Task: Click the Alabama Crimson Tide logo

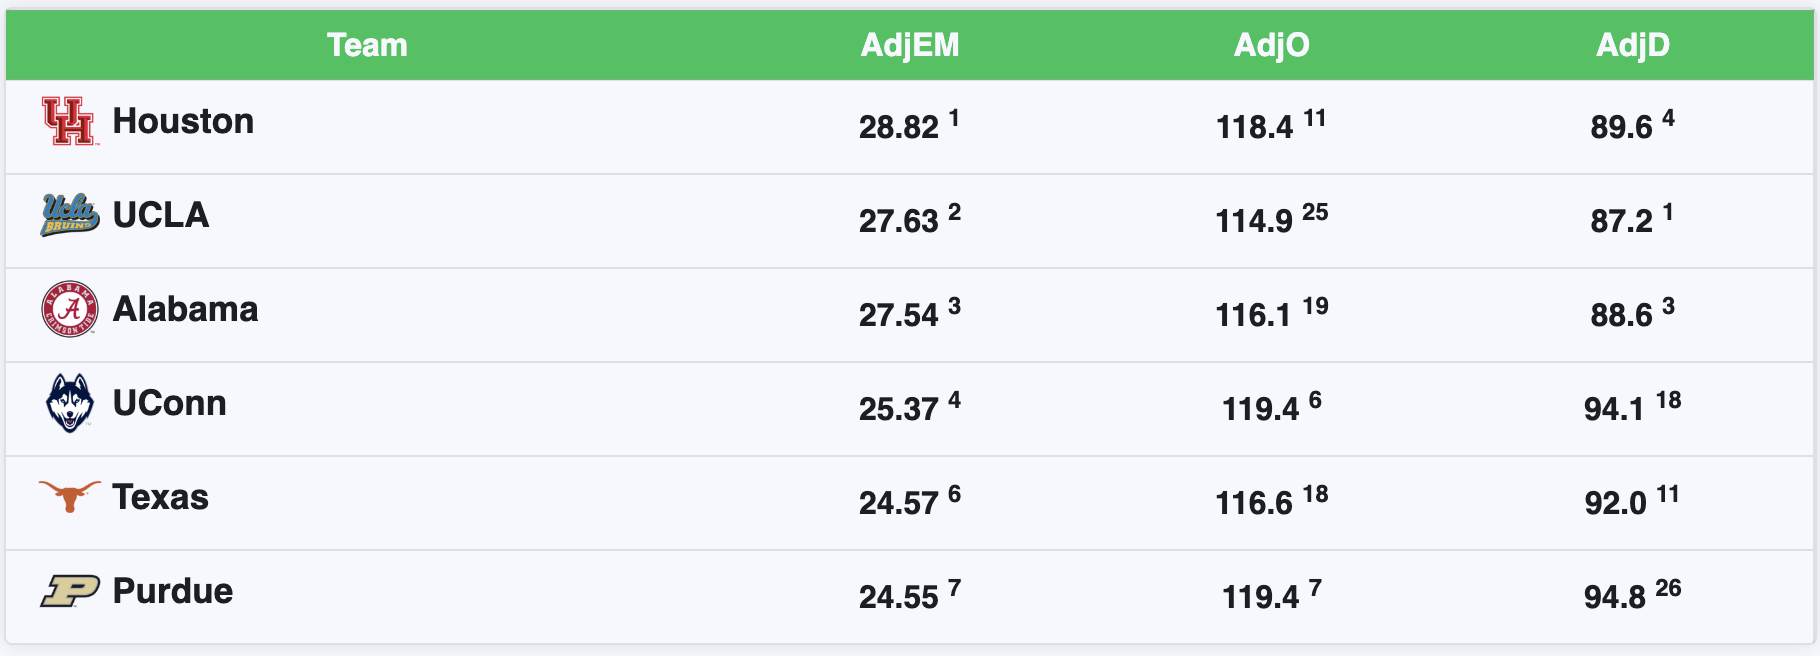Action: (x=69, y=309)
